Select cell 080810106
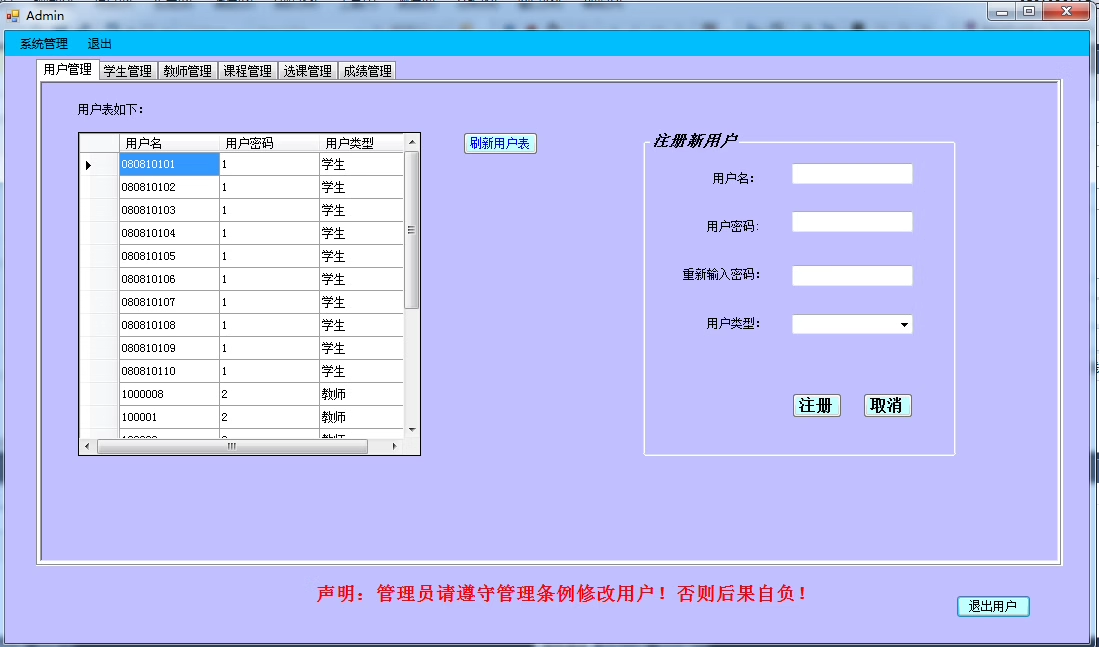Screen dimensions: 1099x647 pos(169,279)
